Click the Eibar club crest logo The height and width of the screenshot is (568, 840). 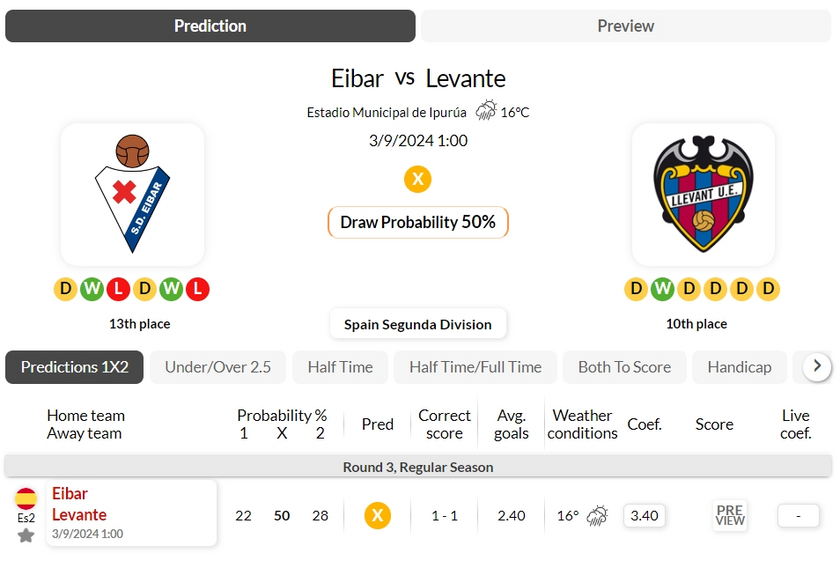[x=132, y=194]
